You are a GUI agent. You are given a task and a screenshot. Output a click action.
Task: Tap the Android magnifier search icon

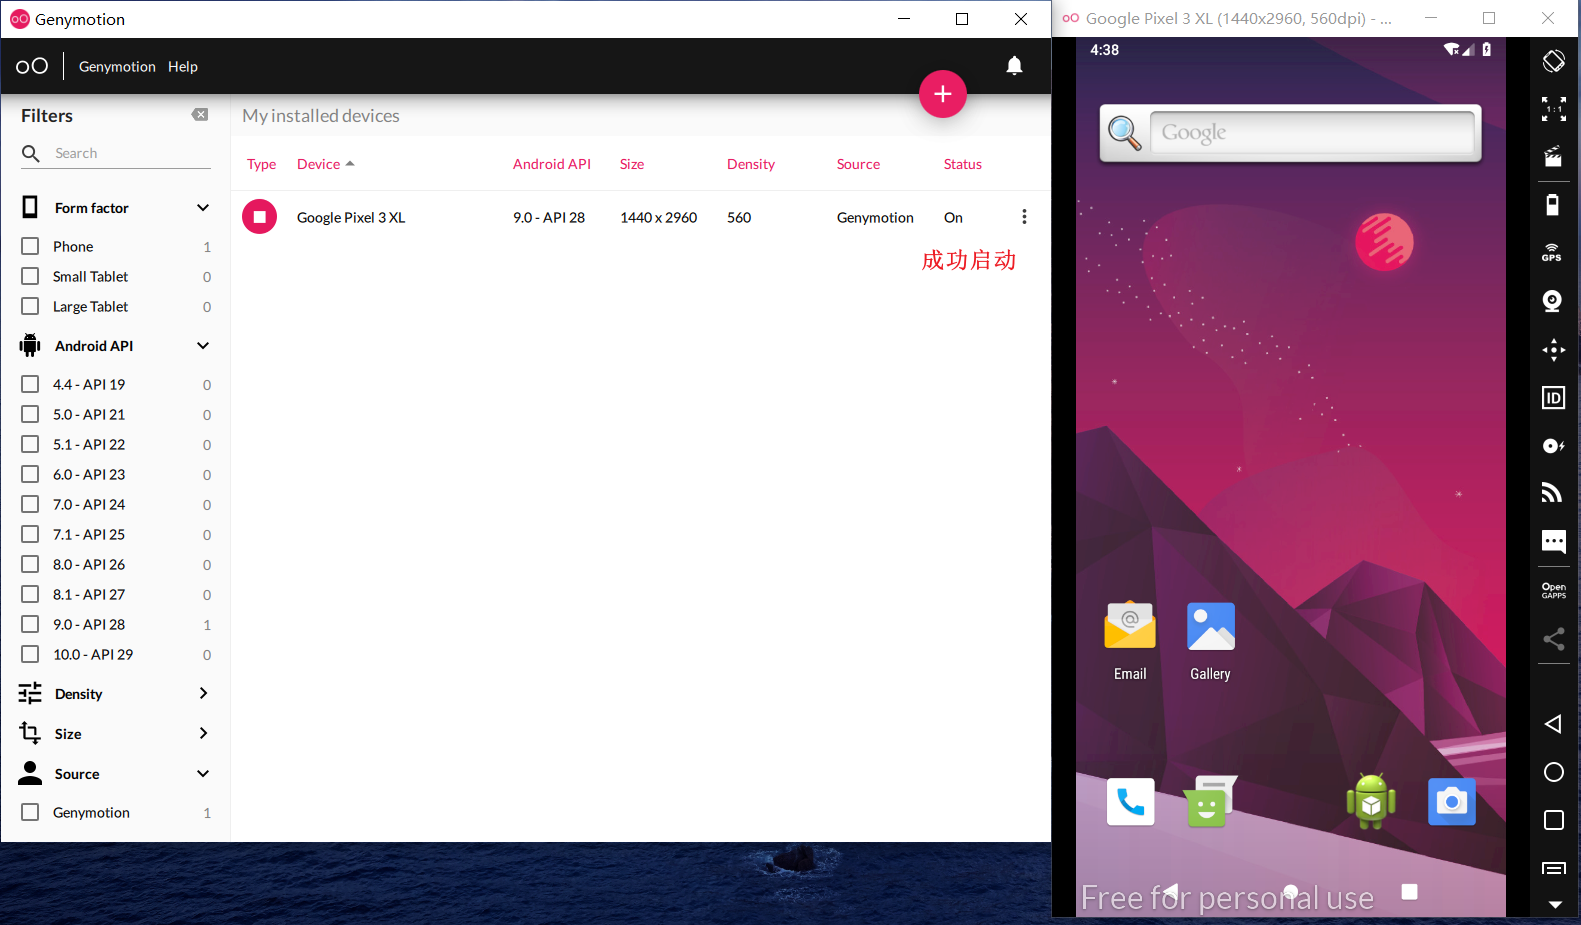click(1125, 132)
